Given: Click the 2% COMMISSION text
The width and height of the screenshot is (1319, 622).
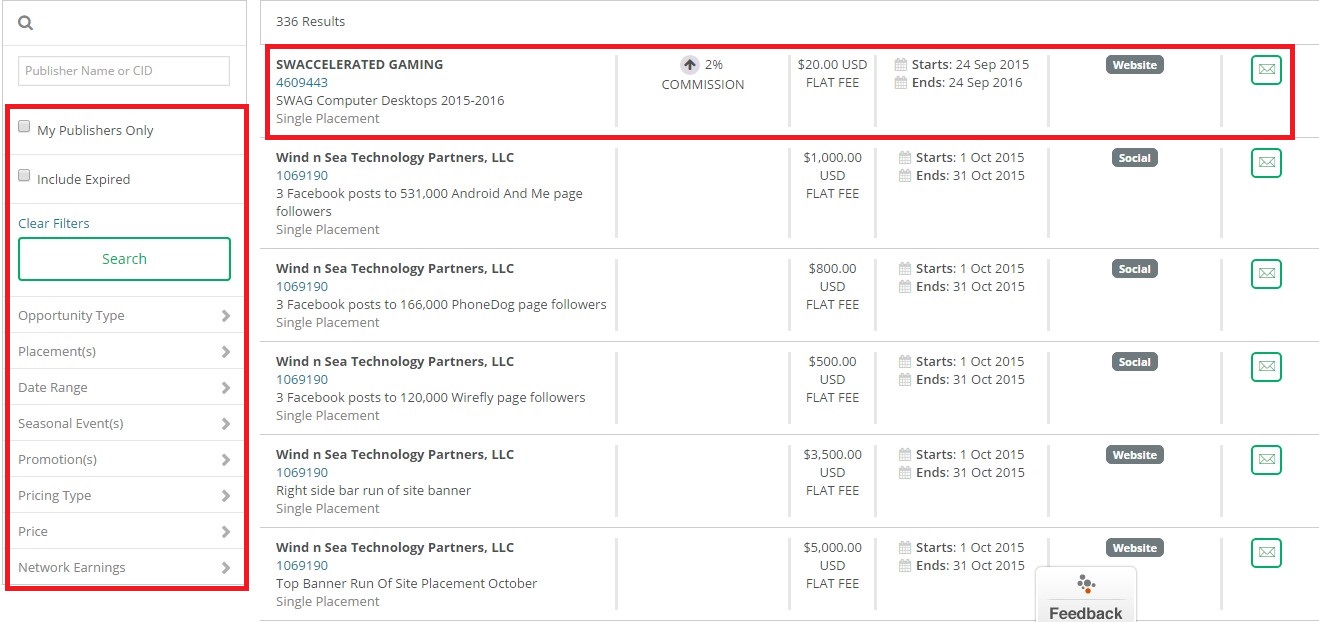Looking at the screenshot, I should pos(703,74).
